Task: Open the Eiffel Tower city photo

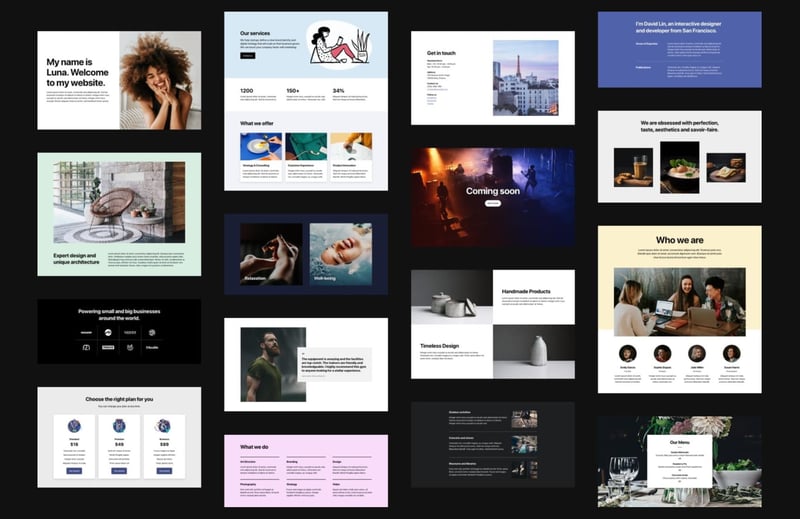Action: coord(526,78)
